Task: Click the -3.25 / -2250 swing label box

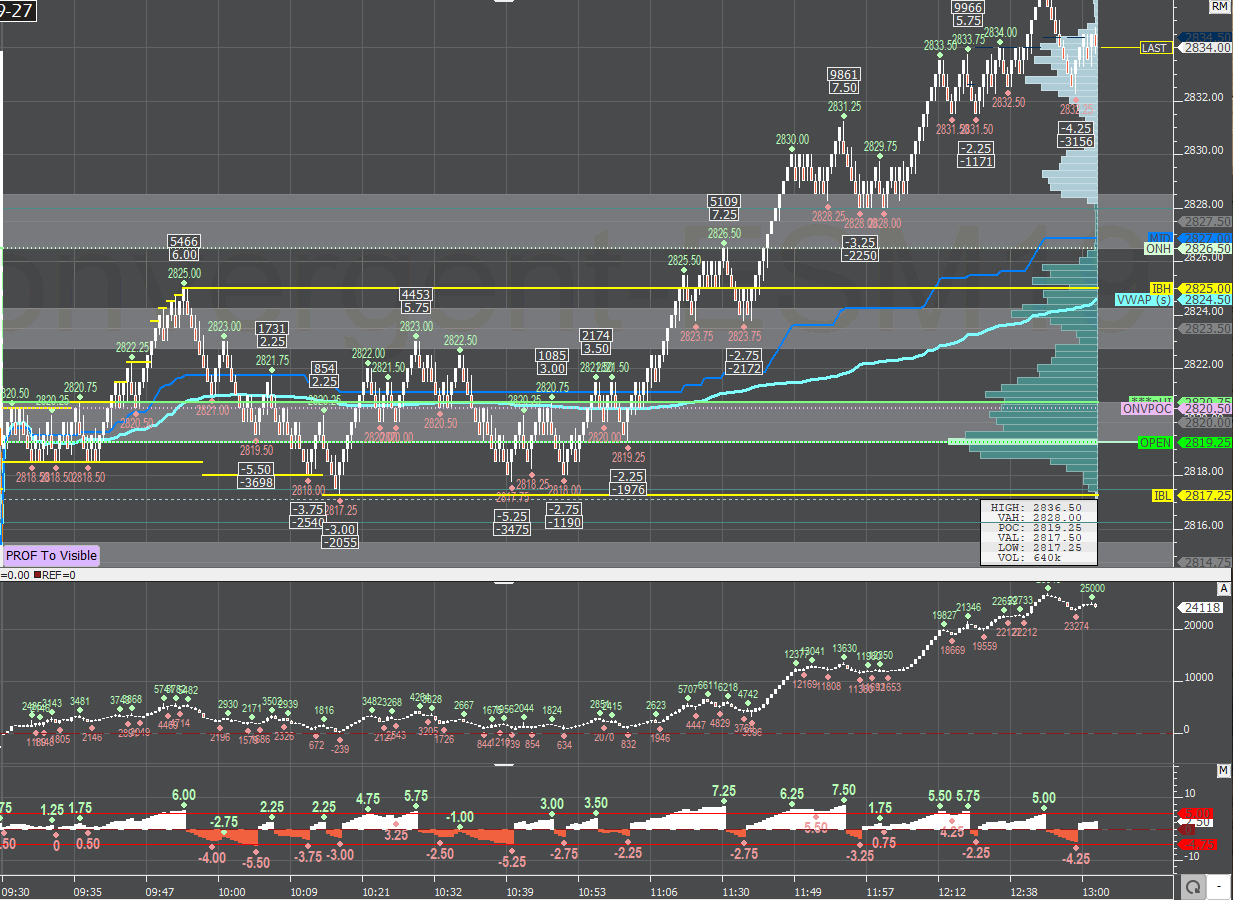Action: (861, 249)
